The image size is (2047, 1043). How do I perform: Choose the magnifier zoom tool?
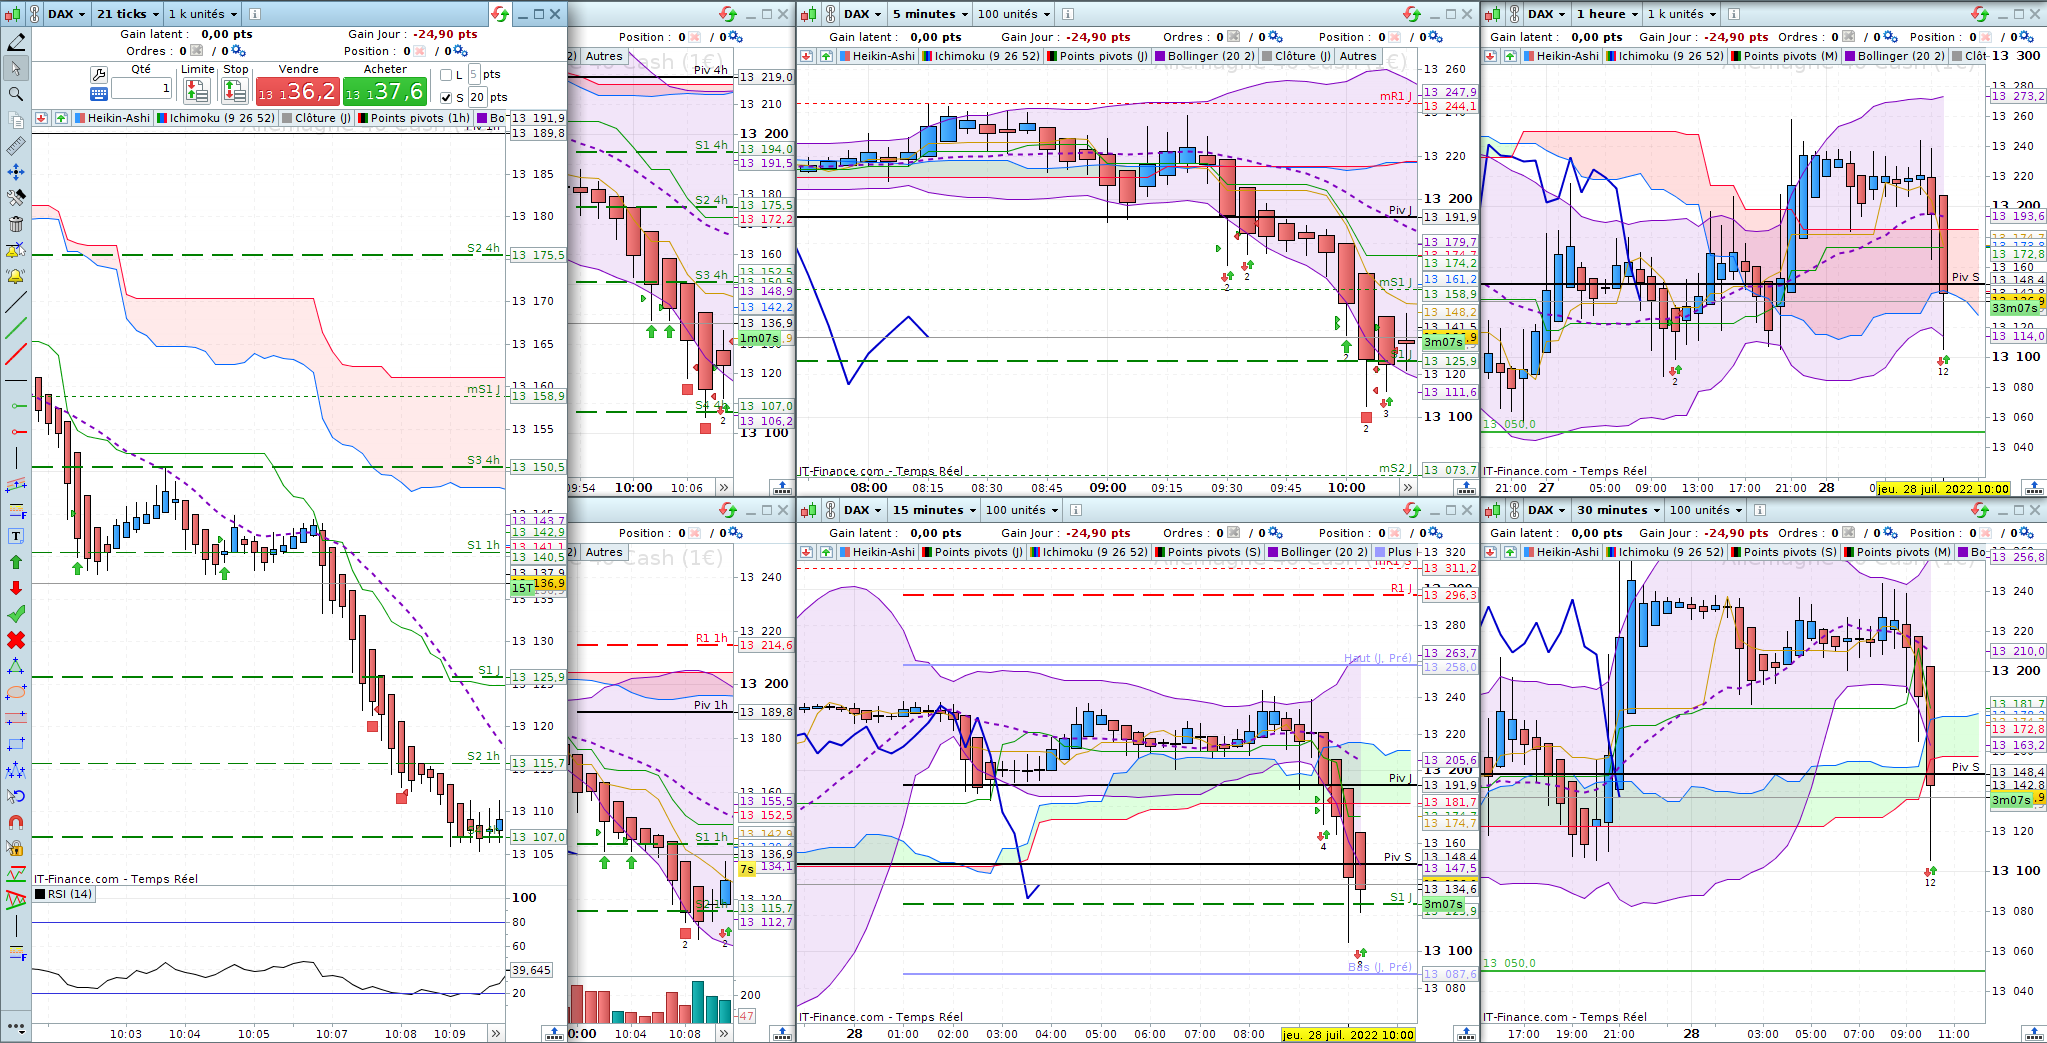(x=16, y=94)
